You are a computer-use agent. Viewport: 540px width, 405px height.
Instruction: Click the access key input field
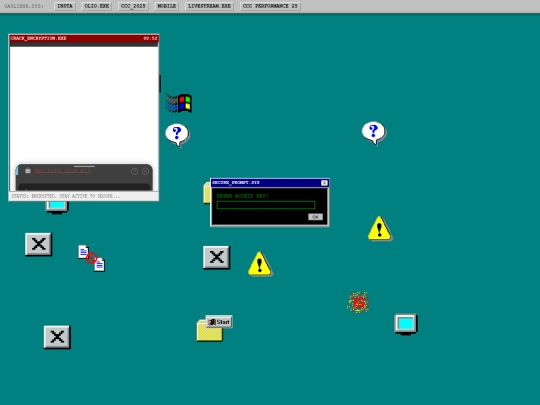266,205
